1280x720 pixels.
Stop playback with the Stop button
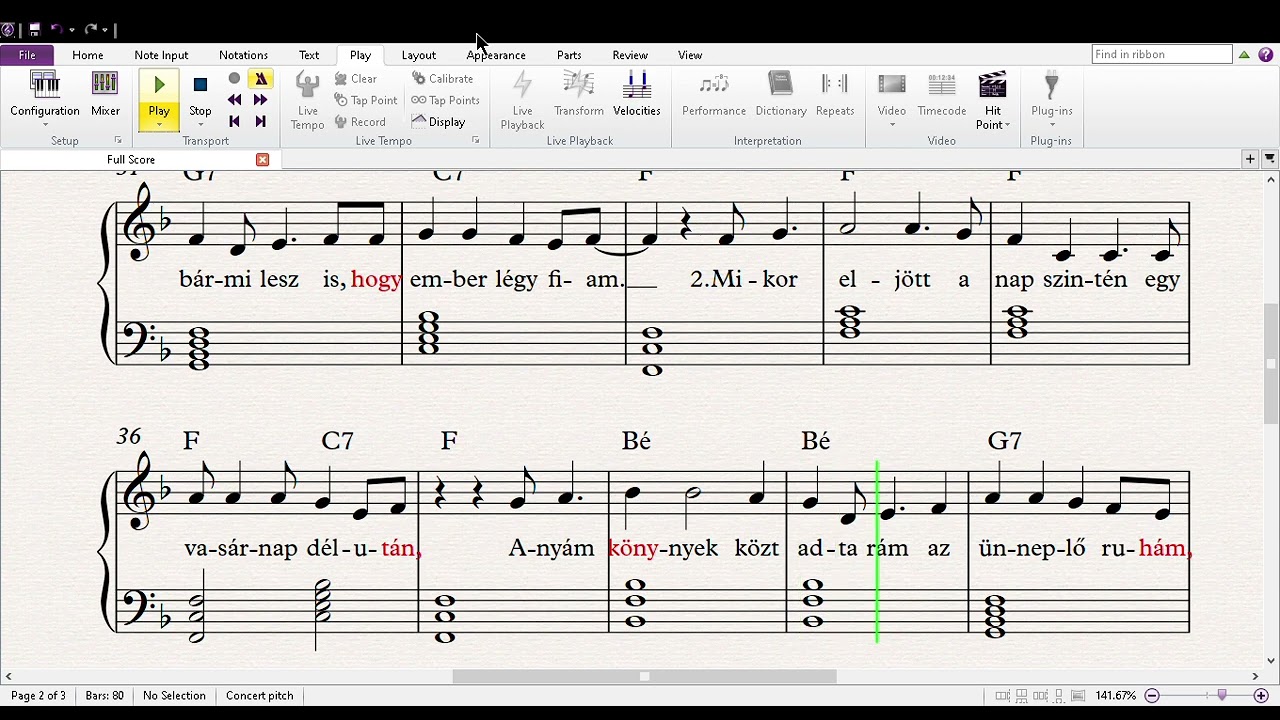(200, 94)
